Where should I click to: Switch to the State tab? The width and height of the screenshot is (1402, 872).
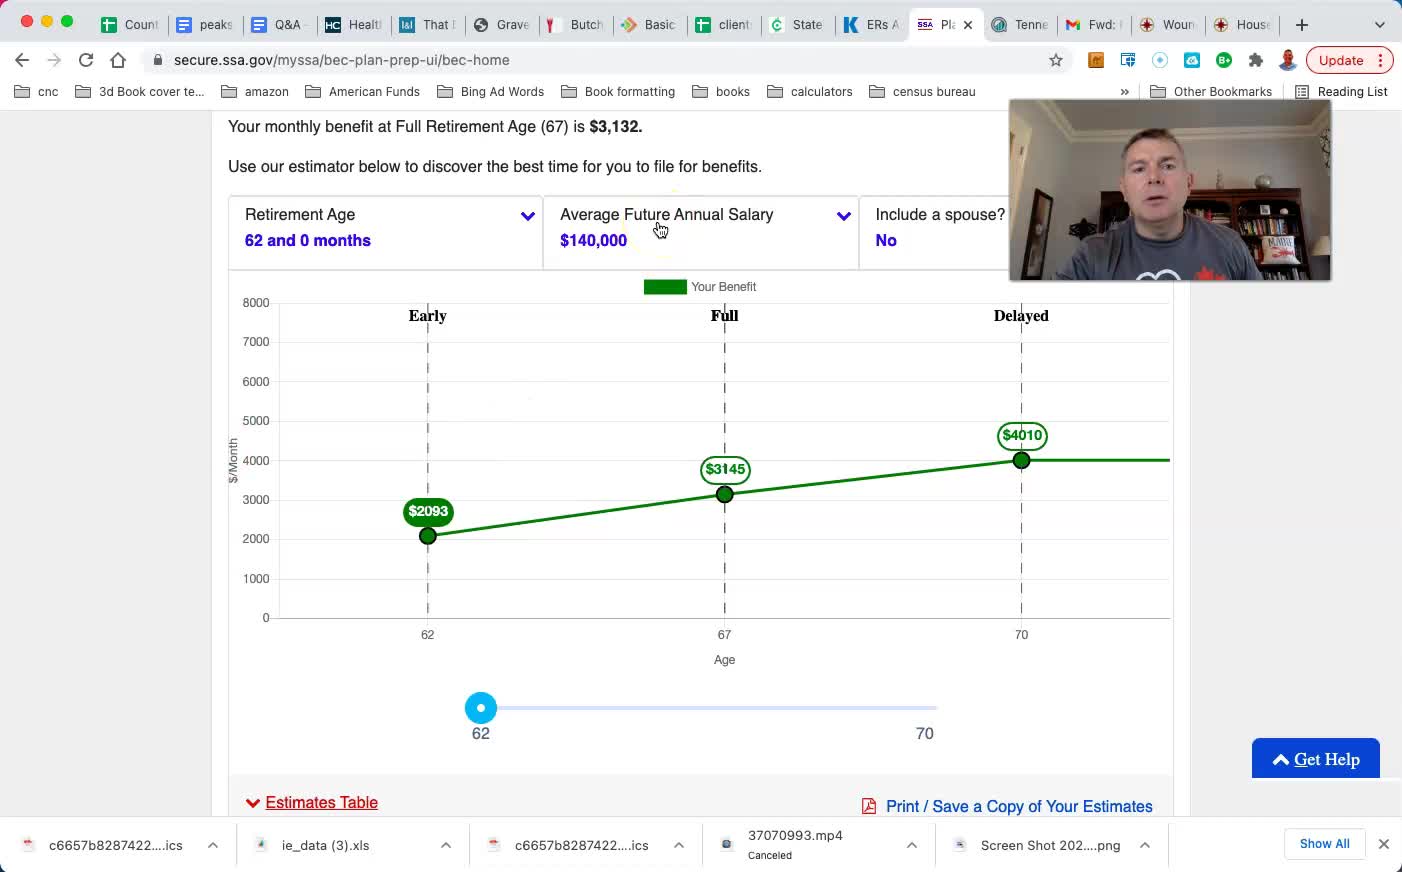(797, 25)
